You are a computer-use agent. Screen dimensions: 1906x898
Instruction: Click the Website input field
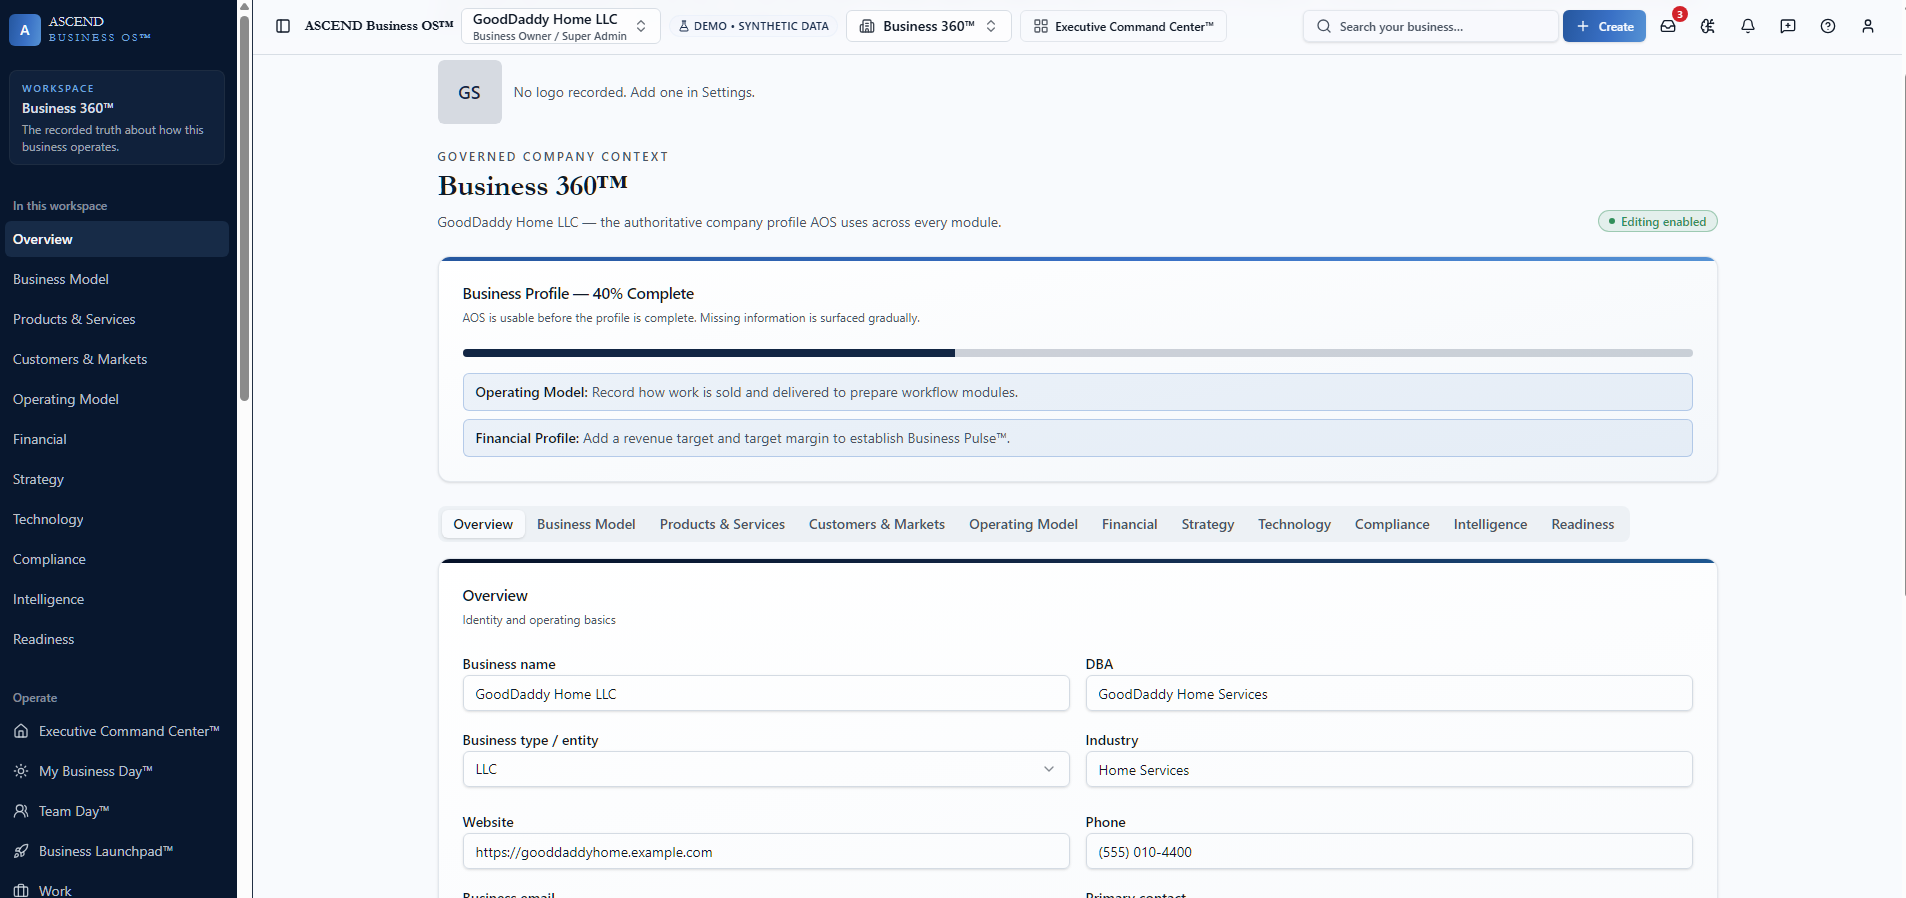[766, 851]
